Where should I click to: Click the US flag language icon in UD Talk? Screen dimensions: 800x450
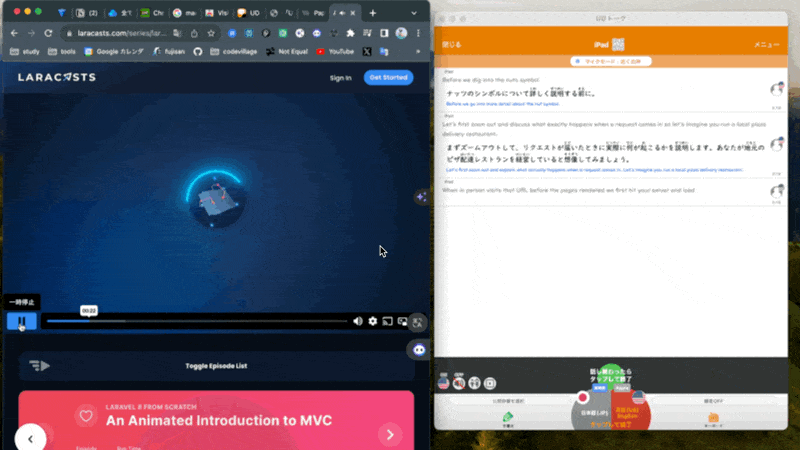point(443,383)
